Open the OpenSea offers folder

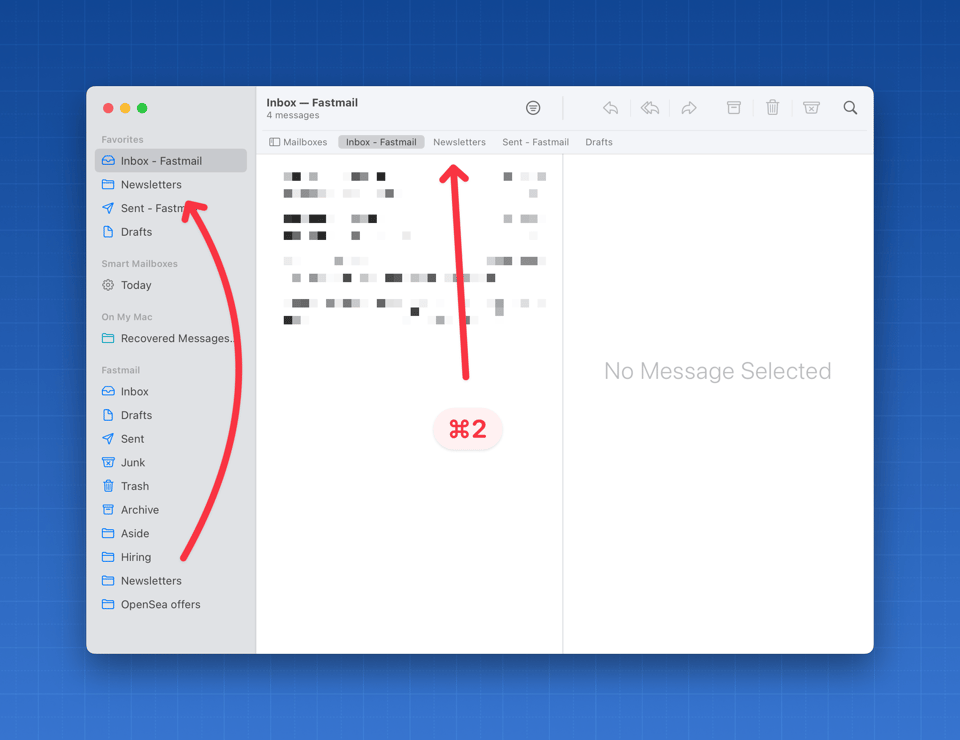160,605
